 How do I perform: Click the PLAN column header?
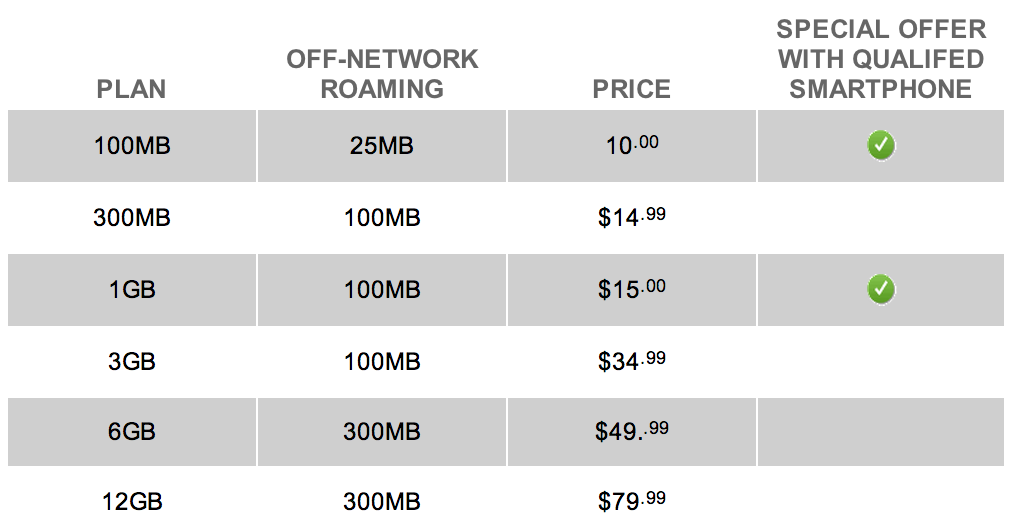[x=132, y=89]
